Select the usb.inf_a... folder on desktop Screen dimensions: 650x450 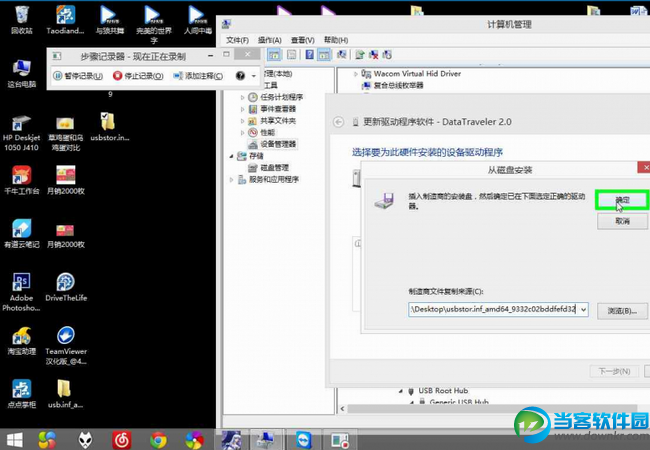click(x=65, y=394)
